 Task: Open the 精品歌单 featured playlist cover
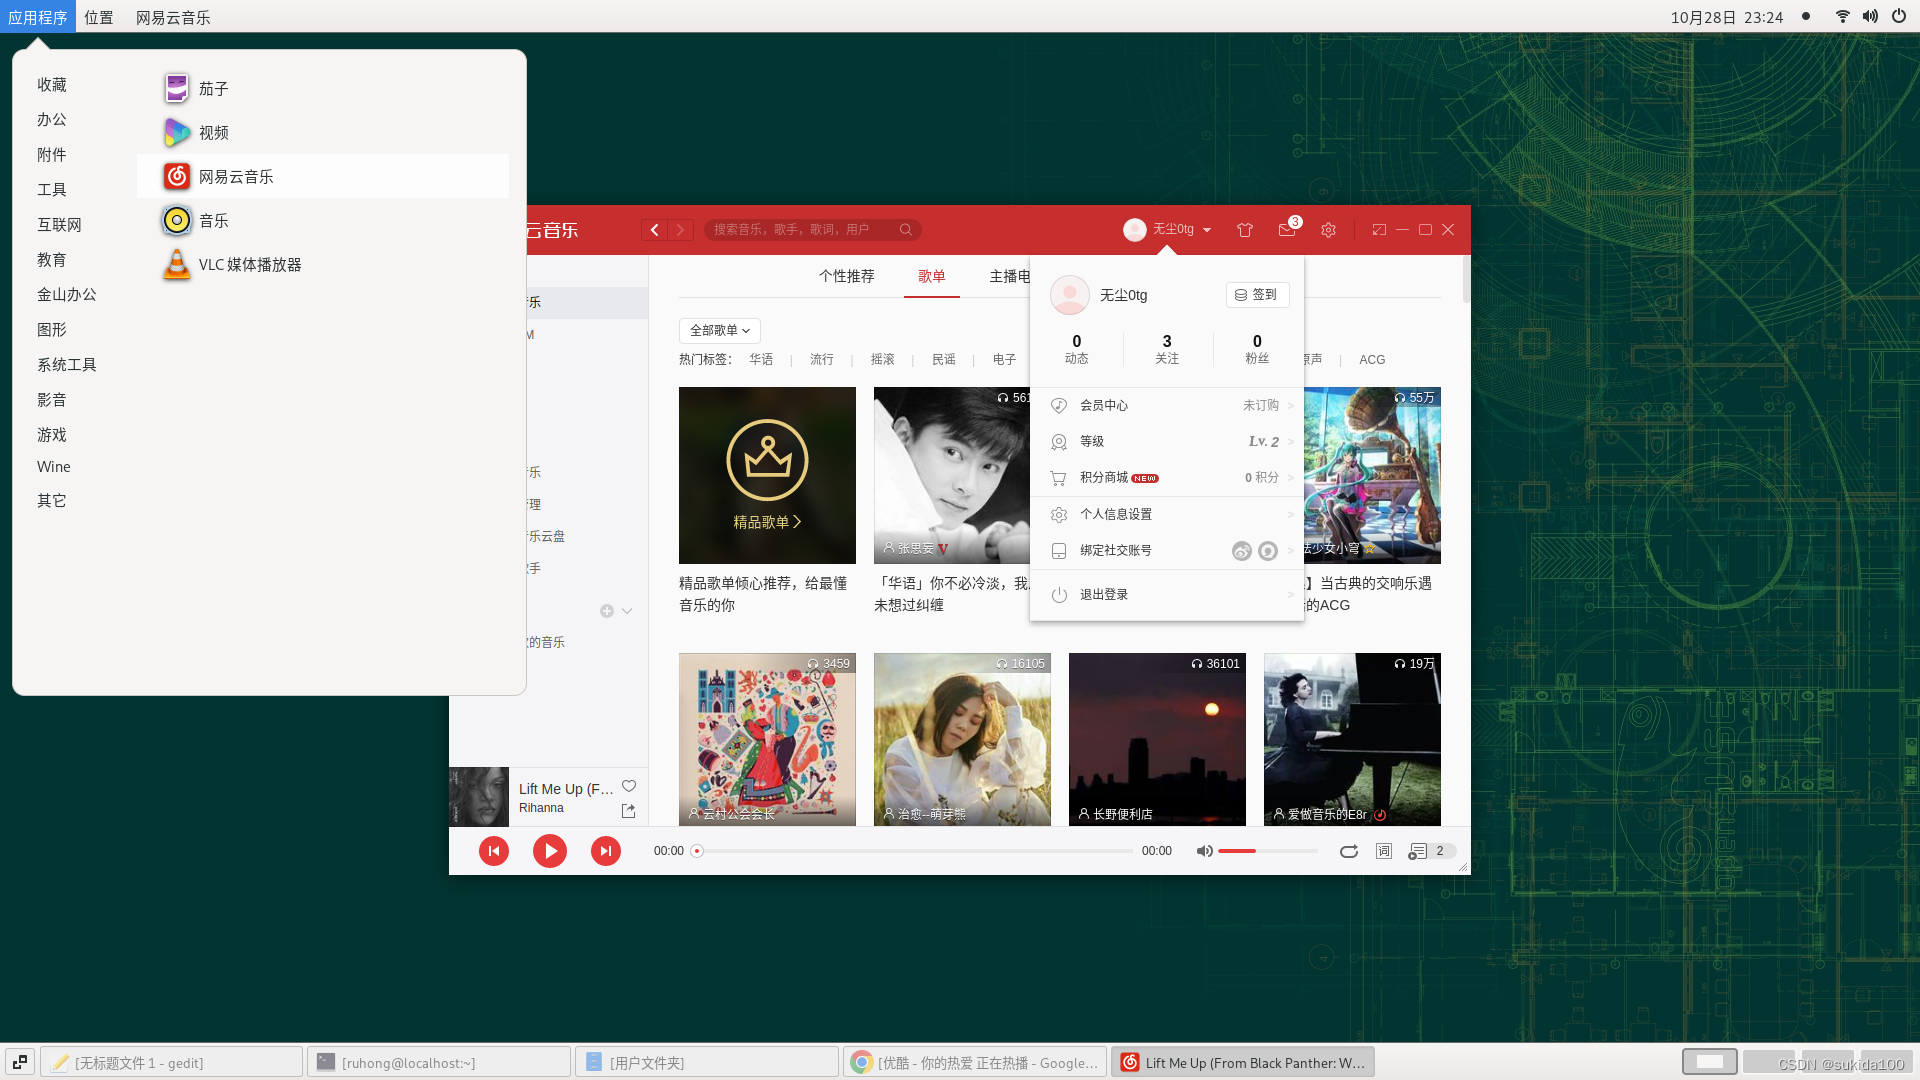[767, 476]
